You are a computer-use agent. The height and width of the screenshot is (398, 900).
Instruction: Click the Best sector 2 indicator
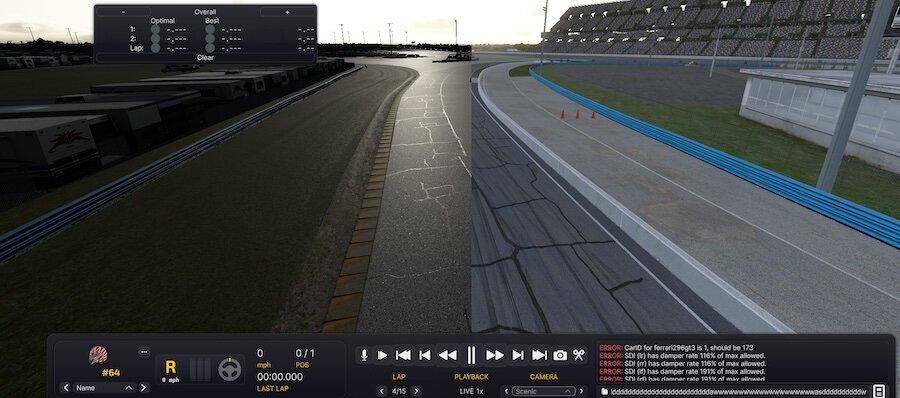point(210,38)
